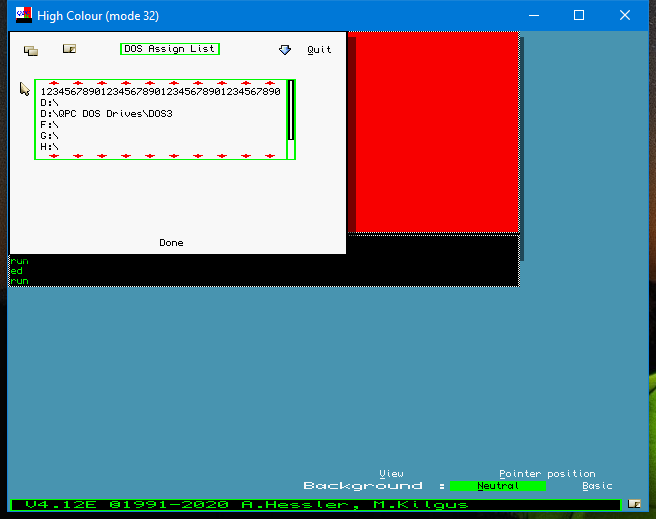
Task: Open the Pointer position option
Action: [x=547, y=474]
